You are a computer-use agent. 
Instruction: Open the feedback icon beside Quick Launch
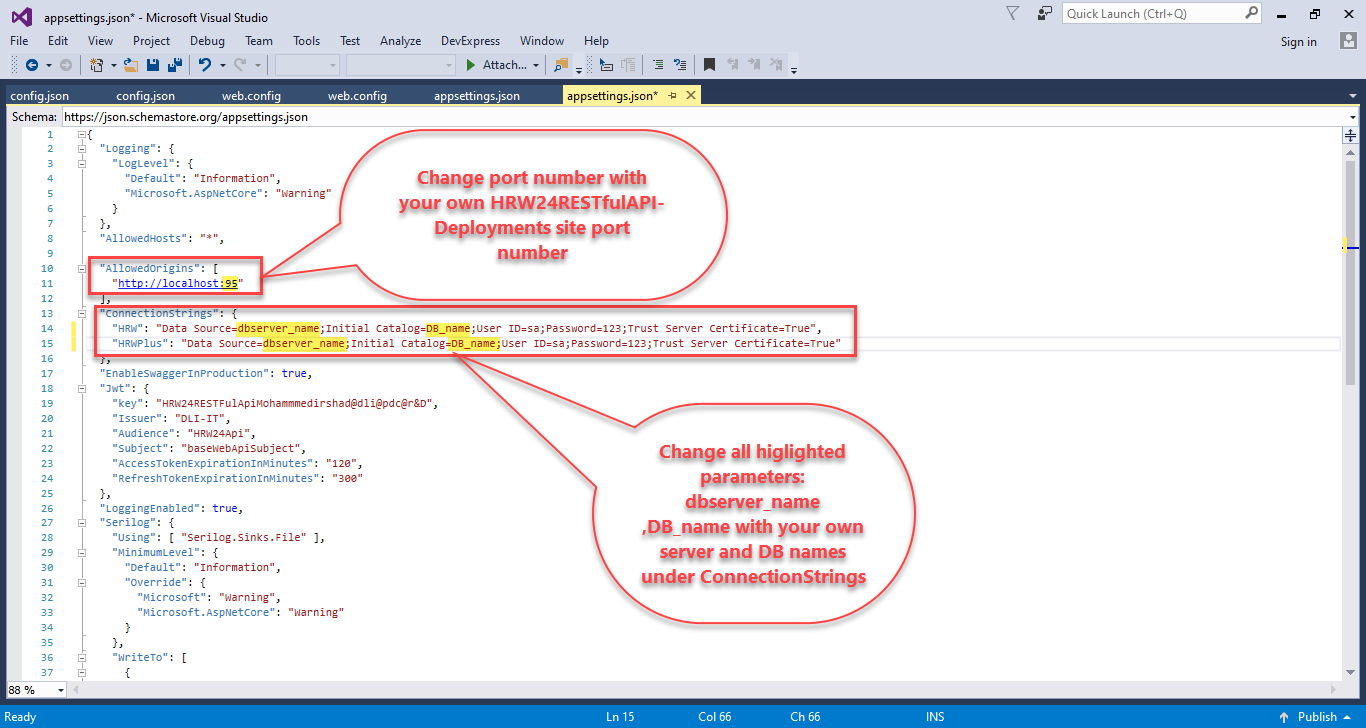coord(1045,13)
